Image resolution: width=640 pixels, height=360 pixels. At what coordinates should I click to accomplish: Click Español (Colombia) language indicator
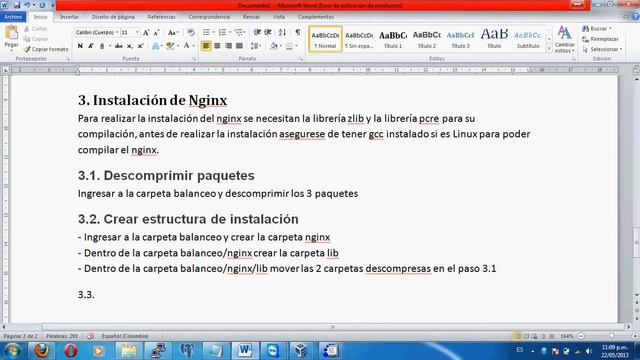(x=125, y=336)
